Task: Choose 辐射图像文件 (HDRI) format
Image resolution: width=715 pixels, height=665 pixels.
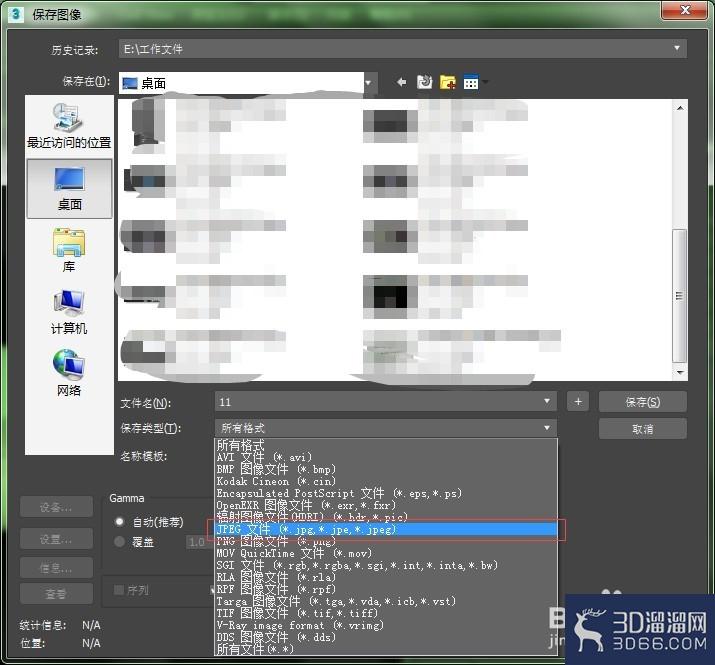Action: (x=386, y=517)
